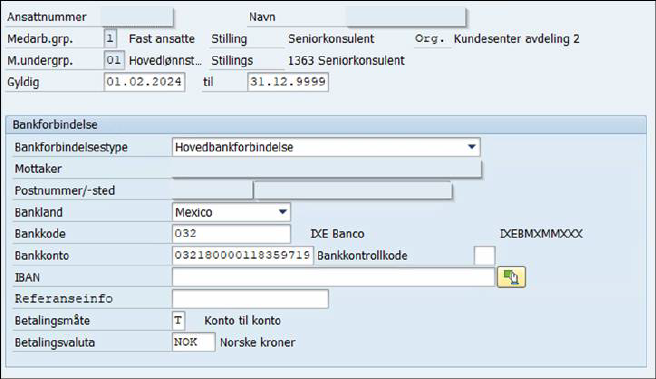Click the Ansattnummer field
656x379 pixels.
pyautogui.click(x=137, y=17)
